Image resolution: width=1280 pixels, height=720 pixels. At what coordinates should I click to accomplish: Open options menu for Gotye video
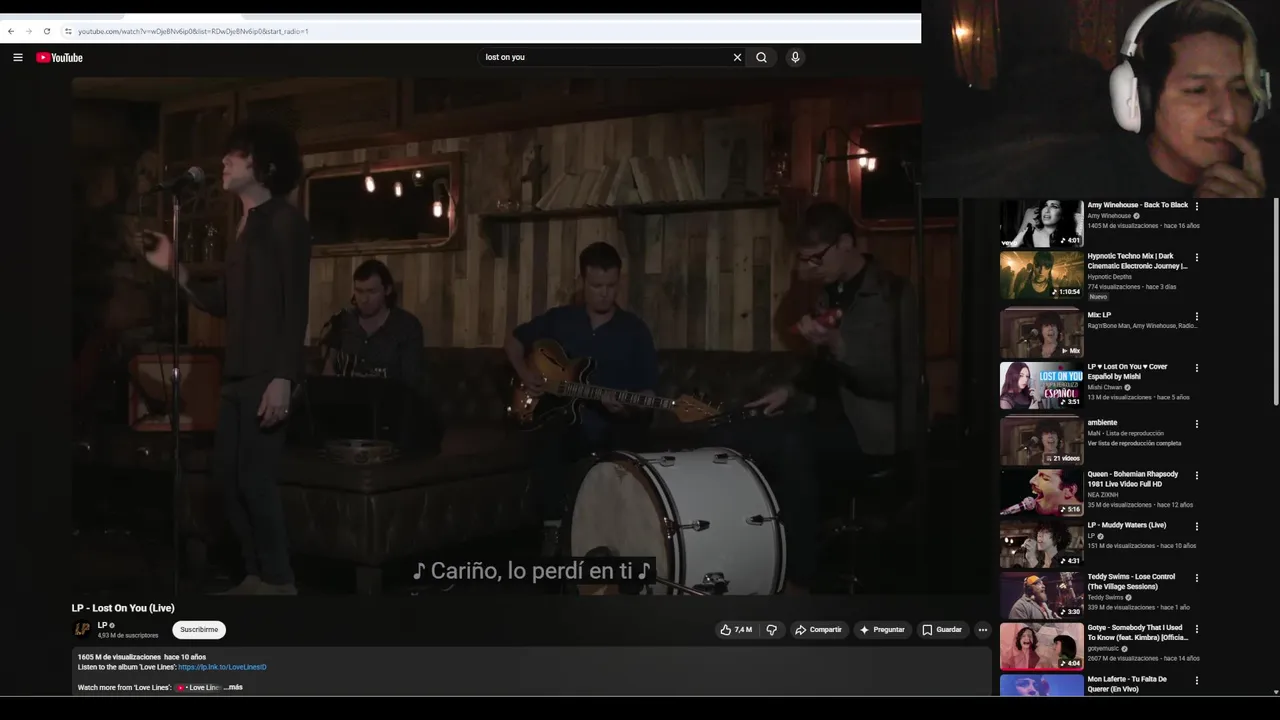pyautogui.click(x=1197, y=629)
